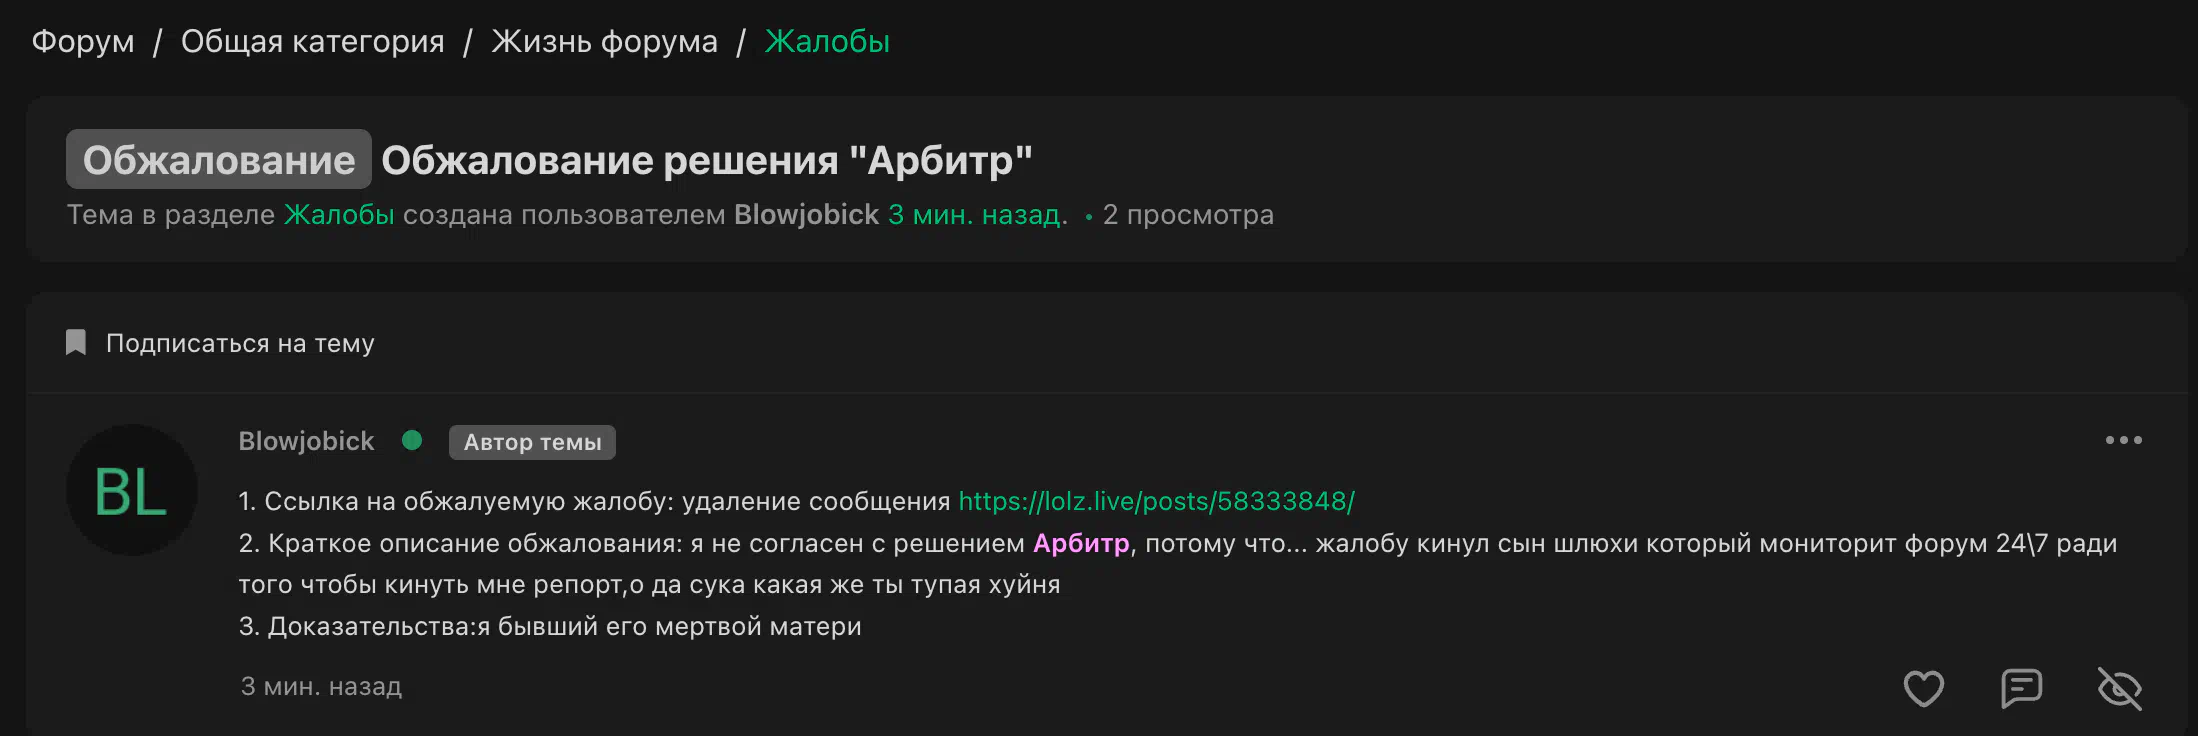Click 'Подписаться на тему' label

pyautogui.click(x=240, y=343)
